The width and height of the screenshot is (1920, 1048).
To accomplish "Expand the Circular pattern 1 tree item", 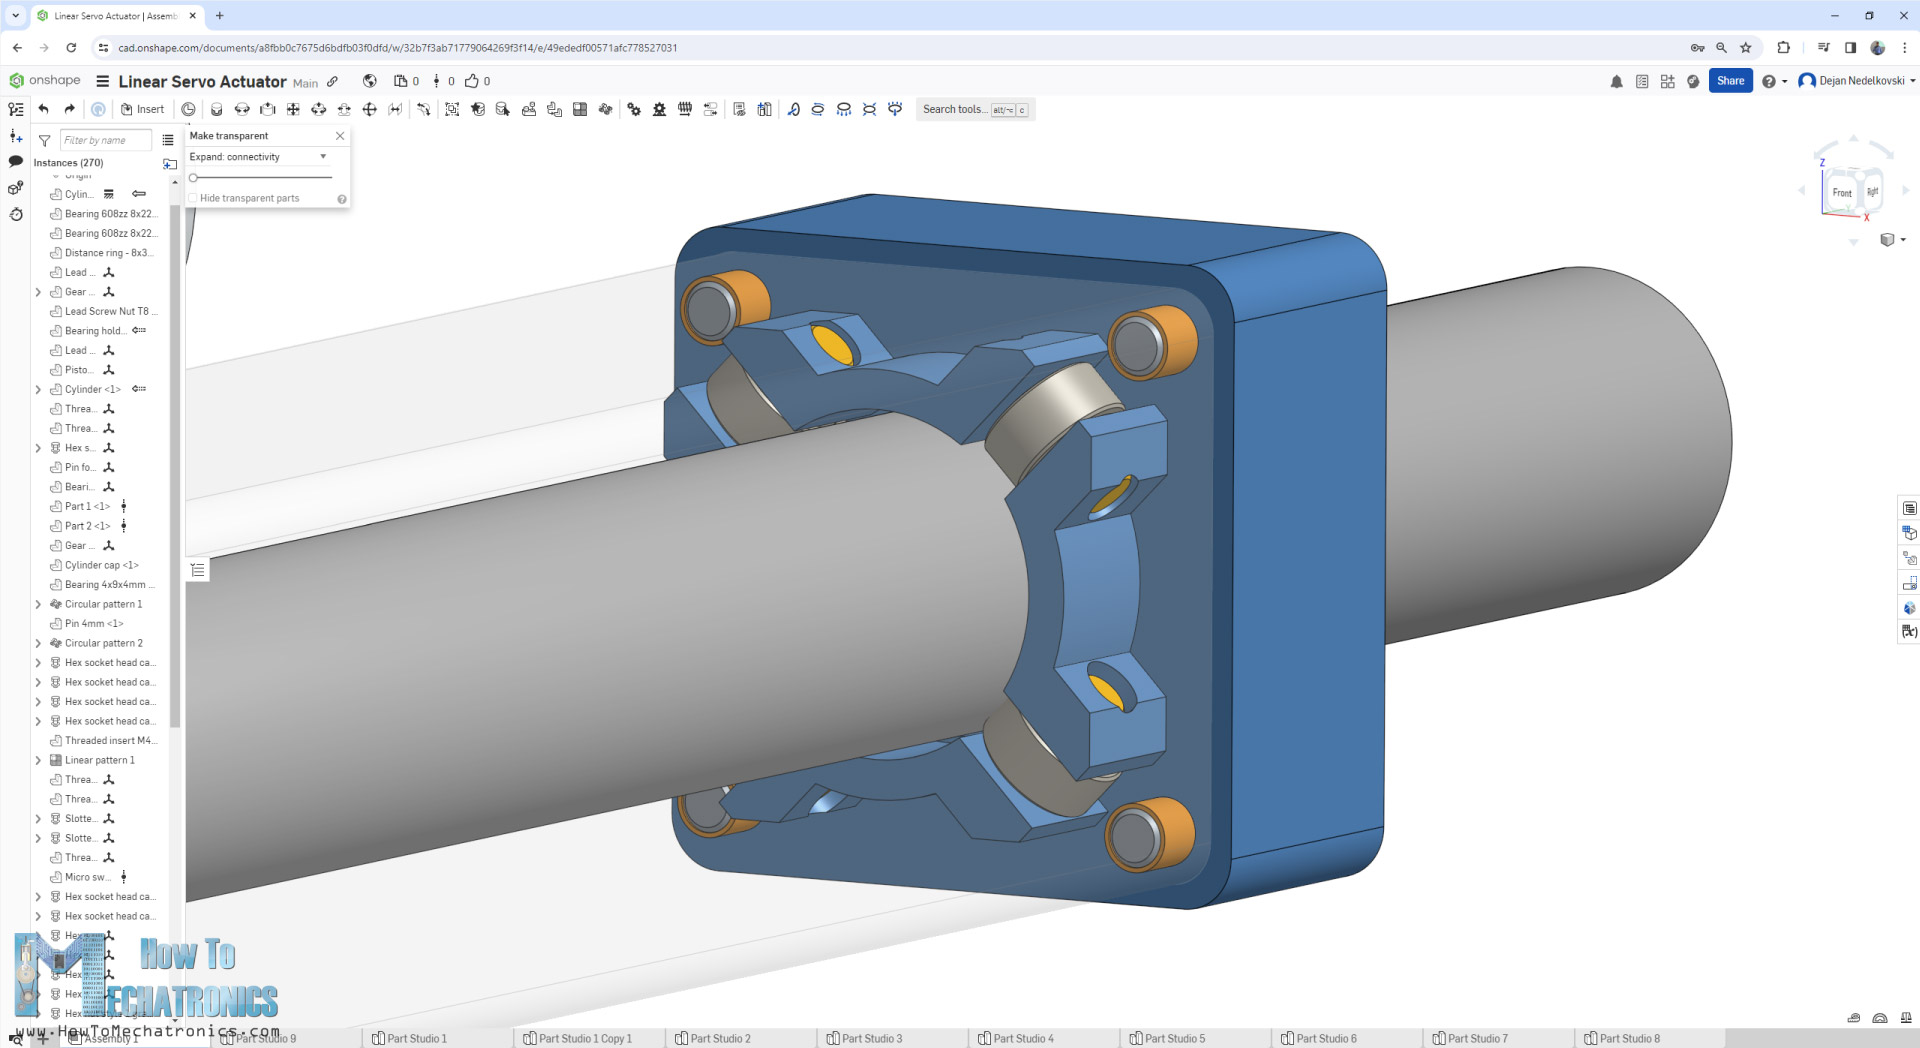I will coord(38,604).
